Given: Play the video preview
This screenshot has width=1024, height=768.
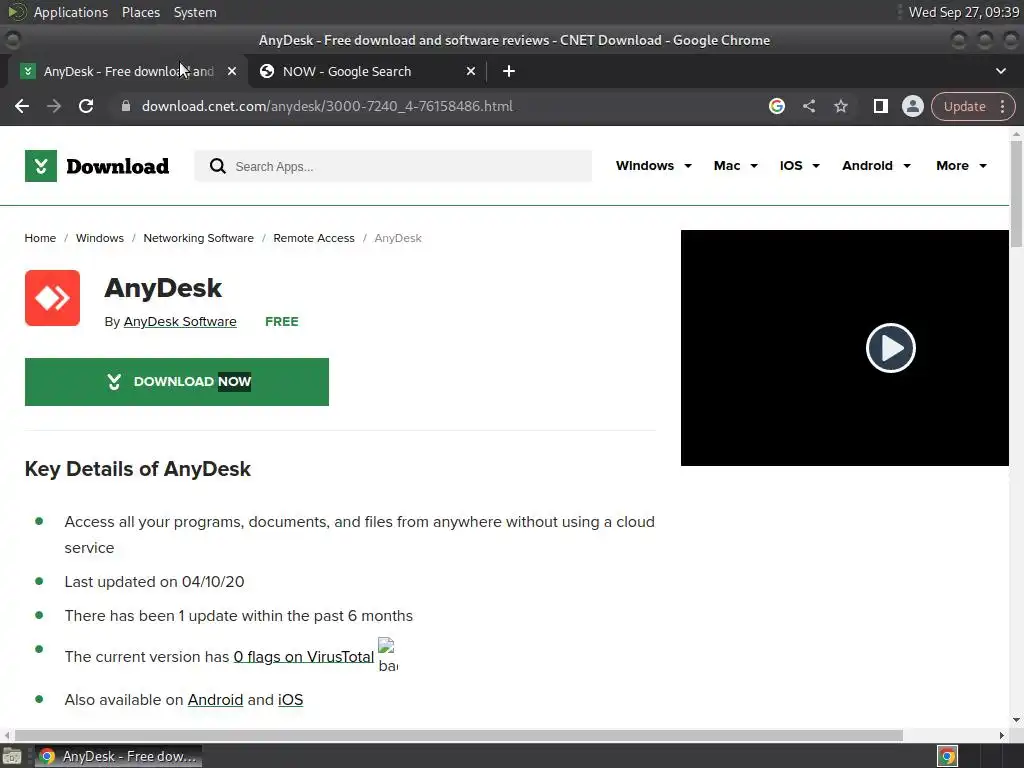Looking at the screenshot, I should click(890, 348).
